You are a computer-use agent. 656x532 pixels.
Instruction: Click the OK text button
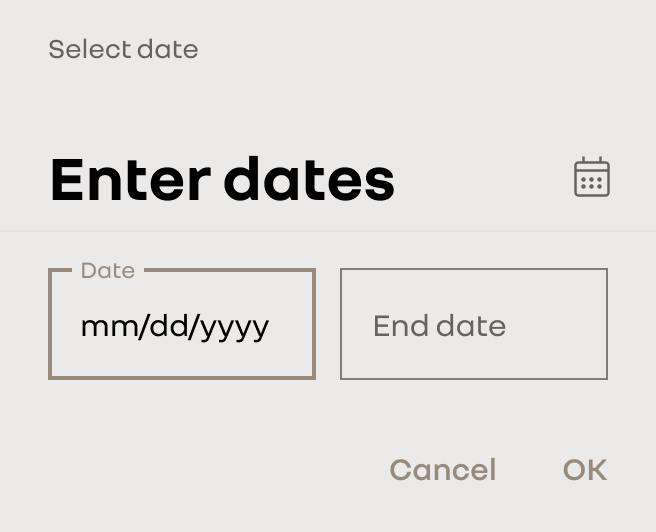pyautogui.click(x=585, y=470)
